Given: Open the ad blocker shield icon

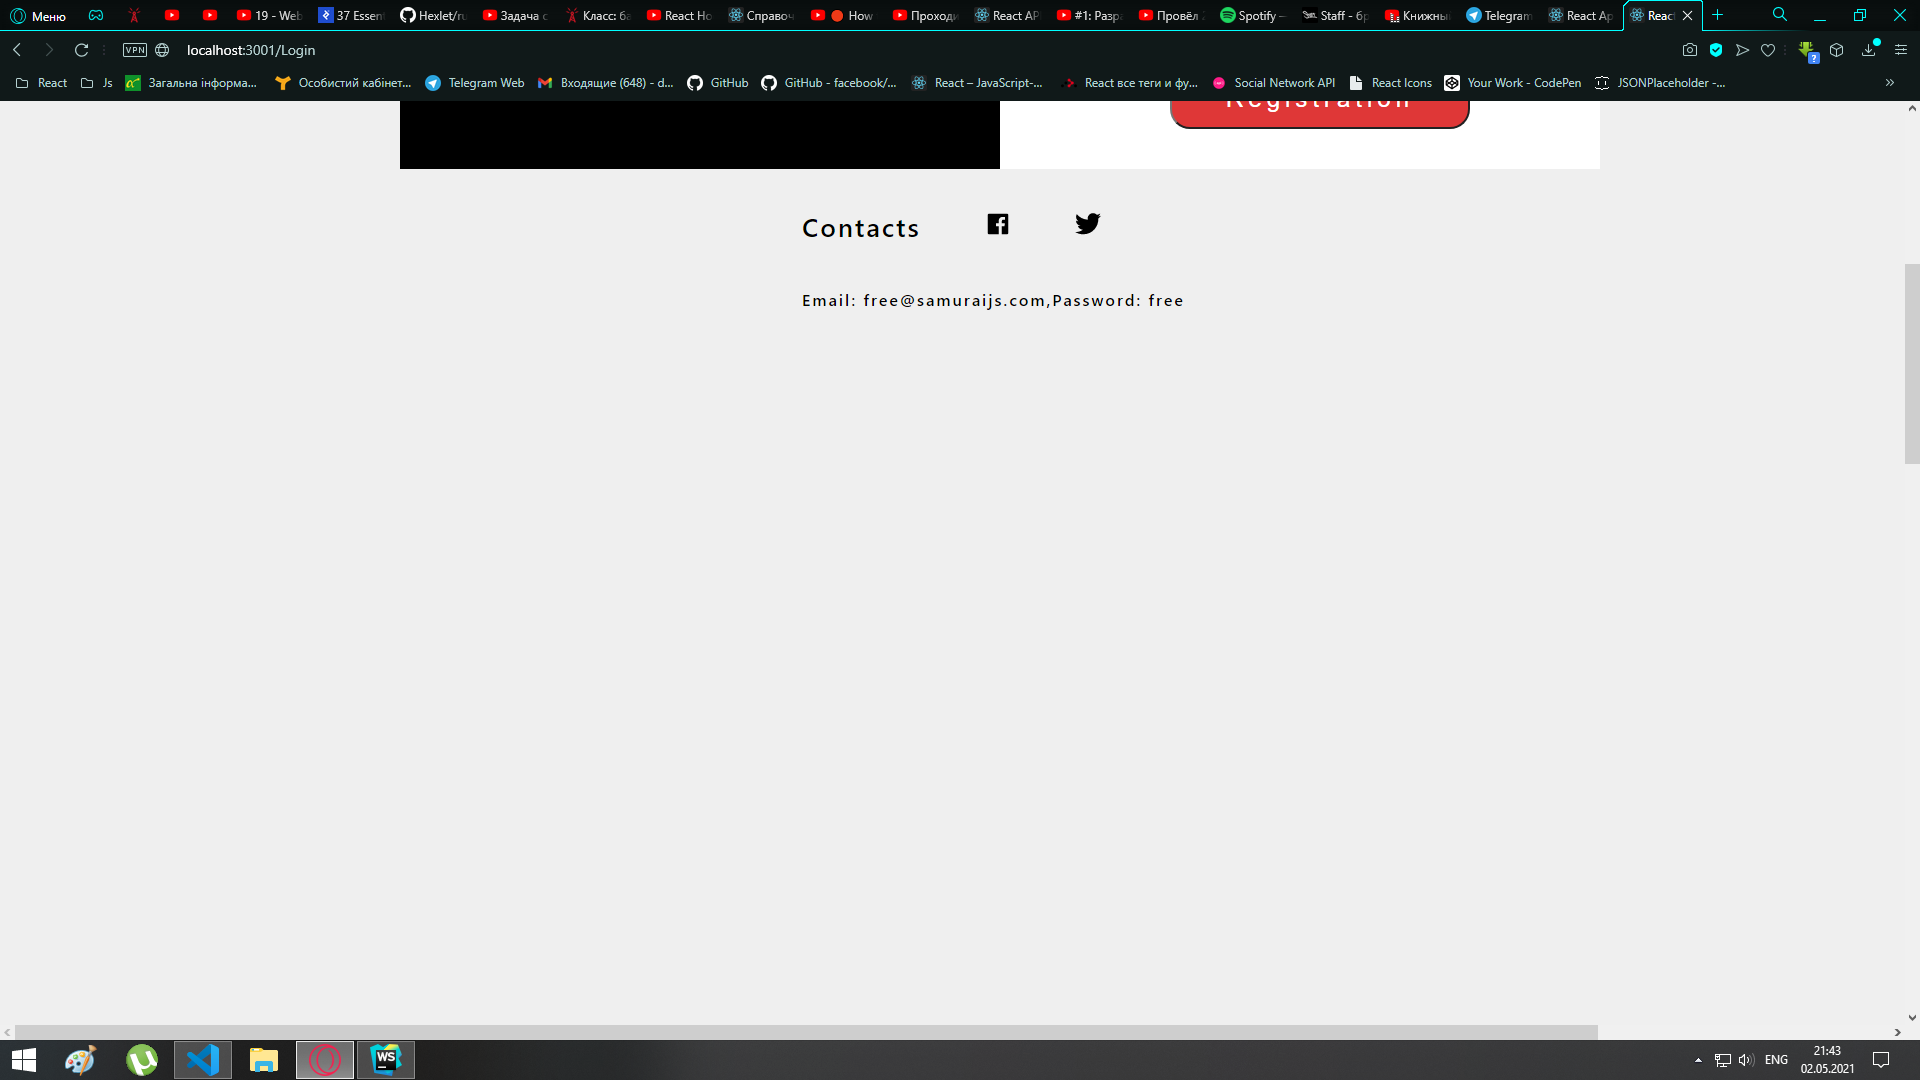Looking at the screenshot, I should (1716, 50).
